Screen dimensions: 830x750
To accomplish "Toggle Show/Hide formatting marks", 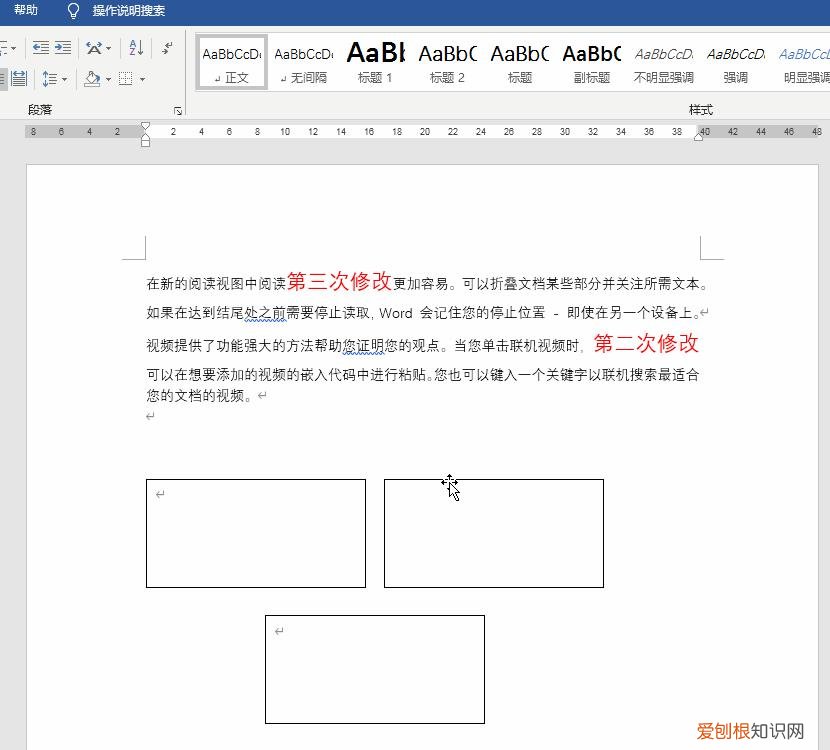I will (168, 48).
